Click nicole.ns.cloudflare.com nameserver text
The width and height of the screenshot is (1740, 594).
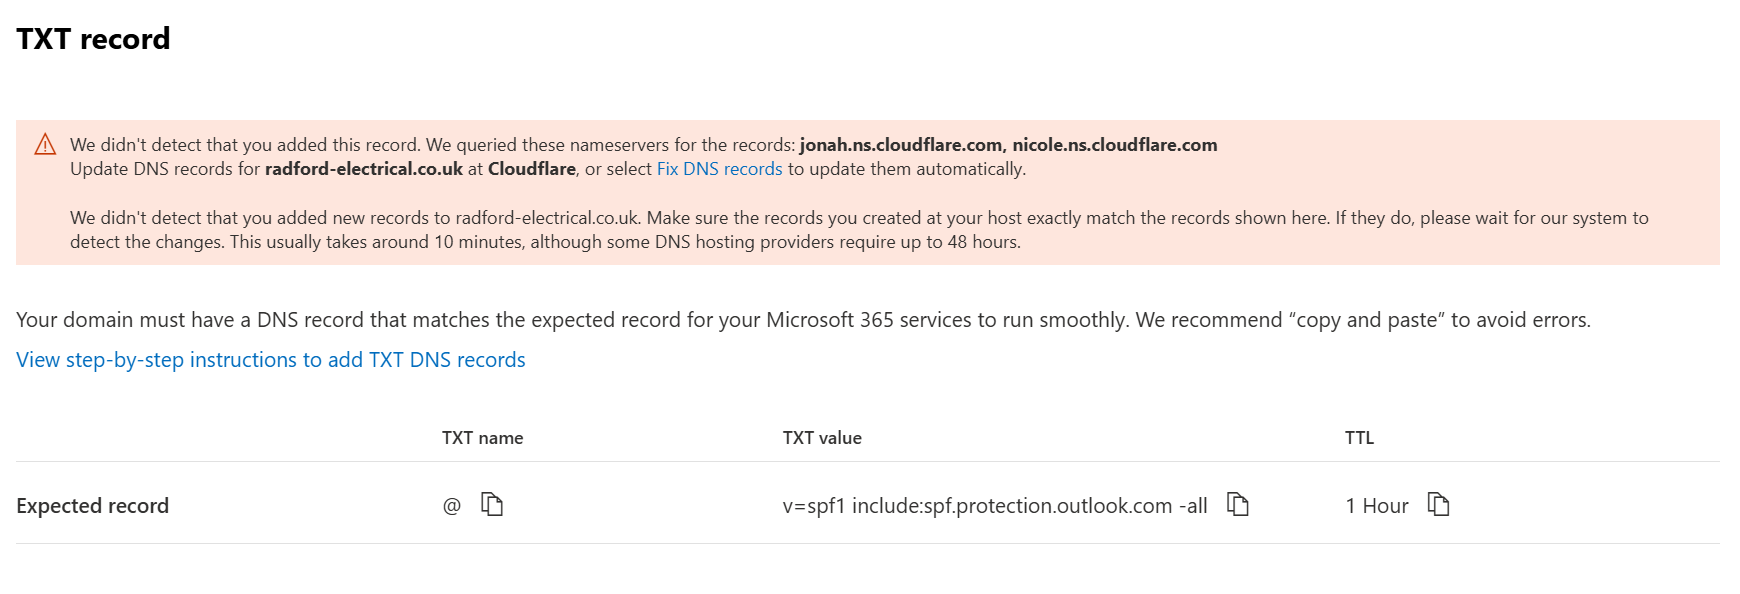pos(1115,145)
